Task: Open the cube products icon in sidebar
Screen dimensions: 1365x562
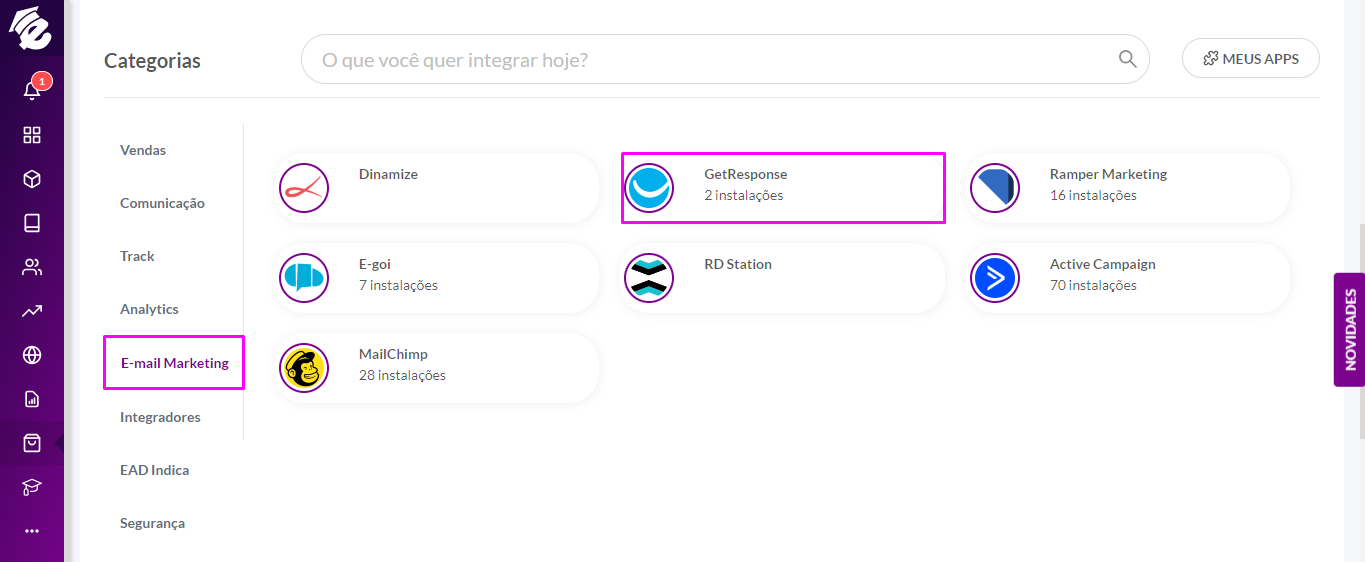Action: (32, 179)
